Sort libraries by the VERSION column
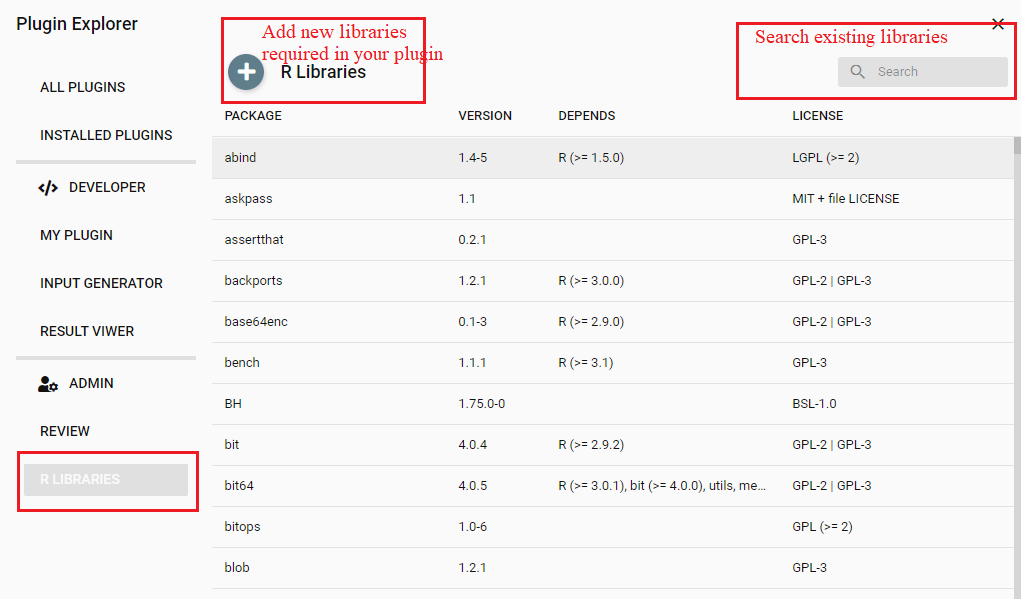1021x599 pixels. point(485,115)
